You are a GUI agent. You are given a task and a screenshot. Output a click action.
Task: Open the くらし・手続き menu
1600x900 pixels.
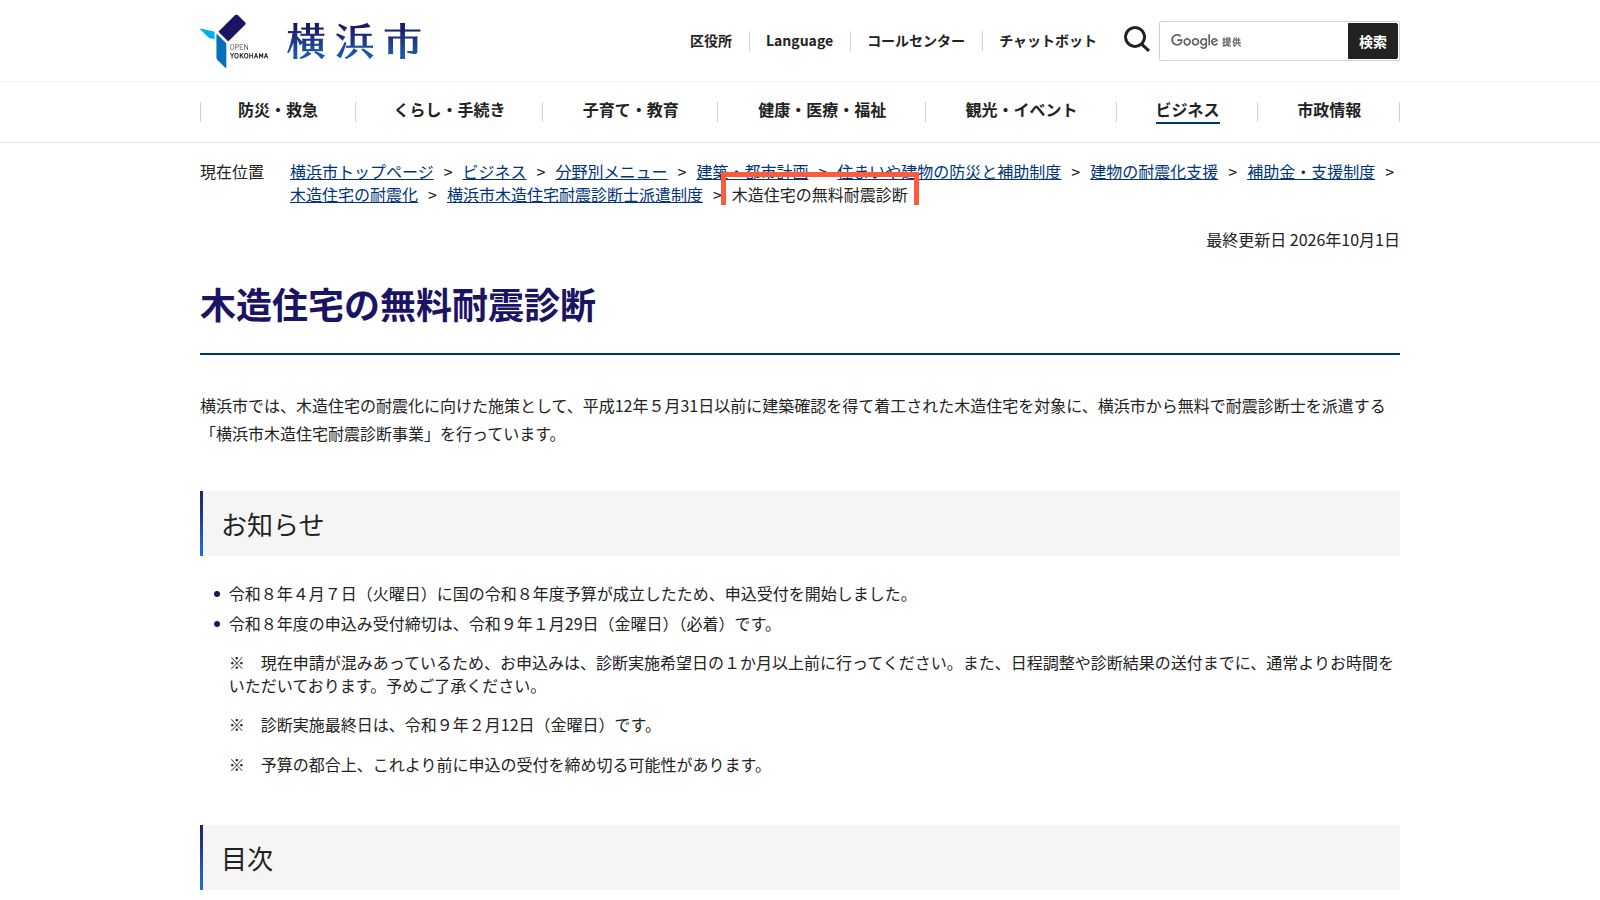point(449,111)
